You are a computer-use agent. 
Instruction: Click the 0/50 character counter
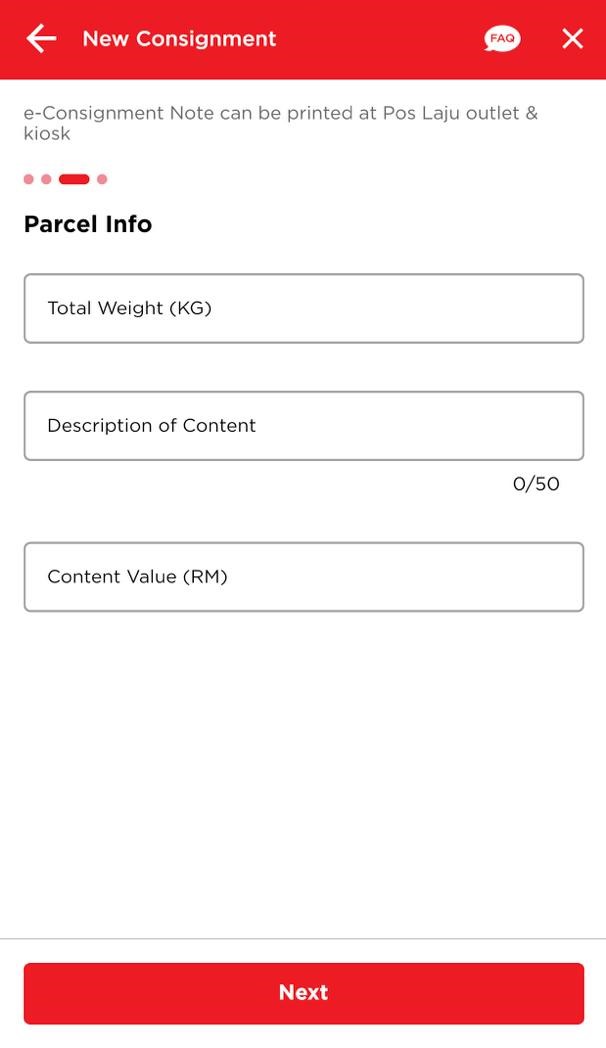pos(536,484)
